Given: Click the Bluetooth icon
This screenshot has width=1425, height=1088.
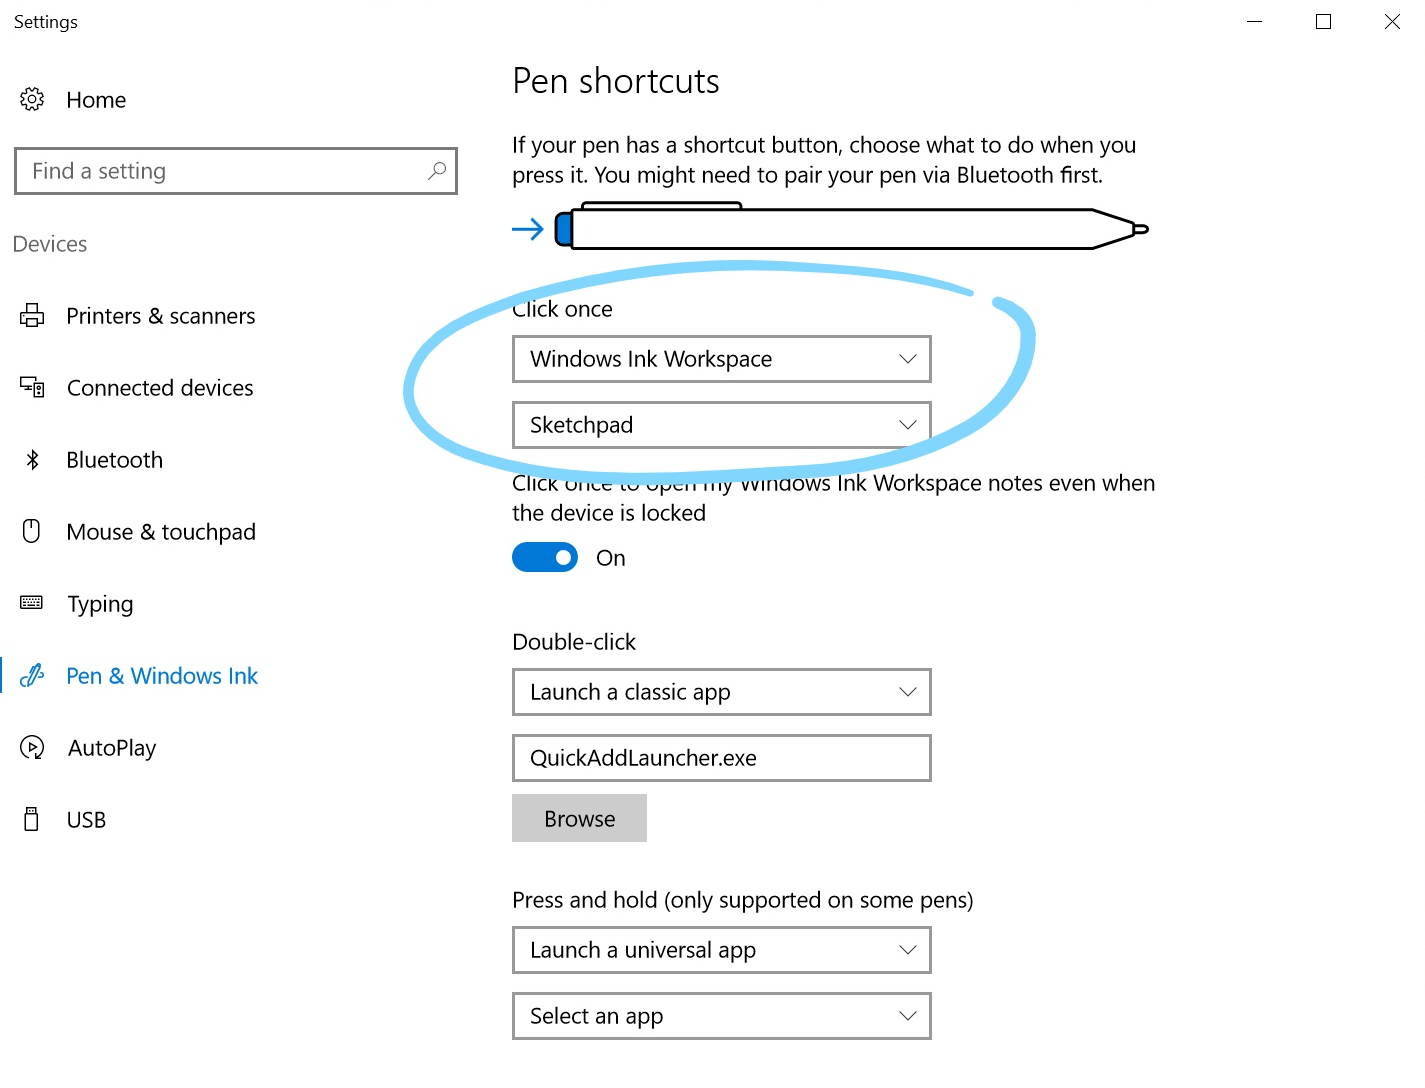Looking at the screenshot, I should 32,459.
